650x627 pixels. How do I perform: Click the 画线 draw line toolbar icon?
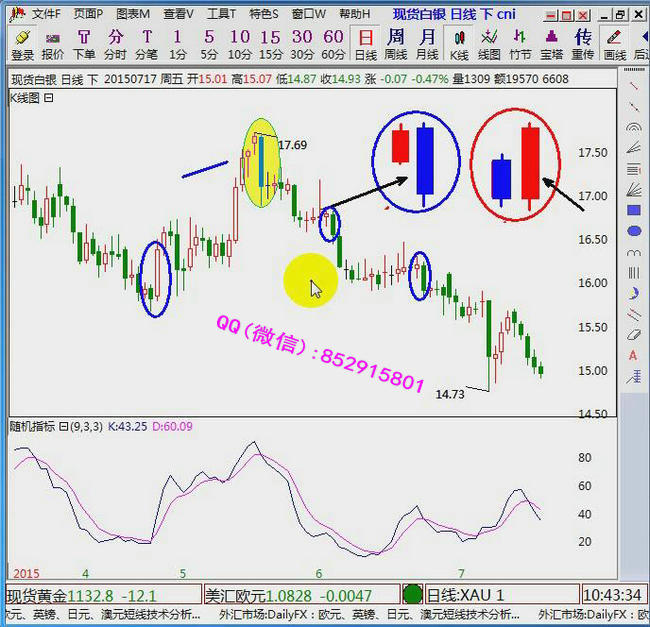click(x=614, y=43)
